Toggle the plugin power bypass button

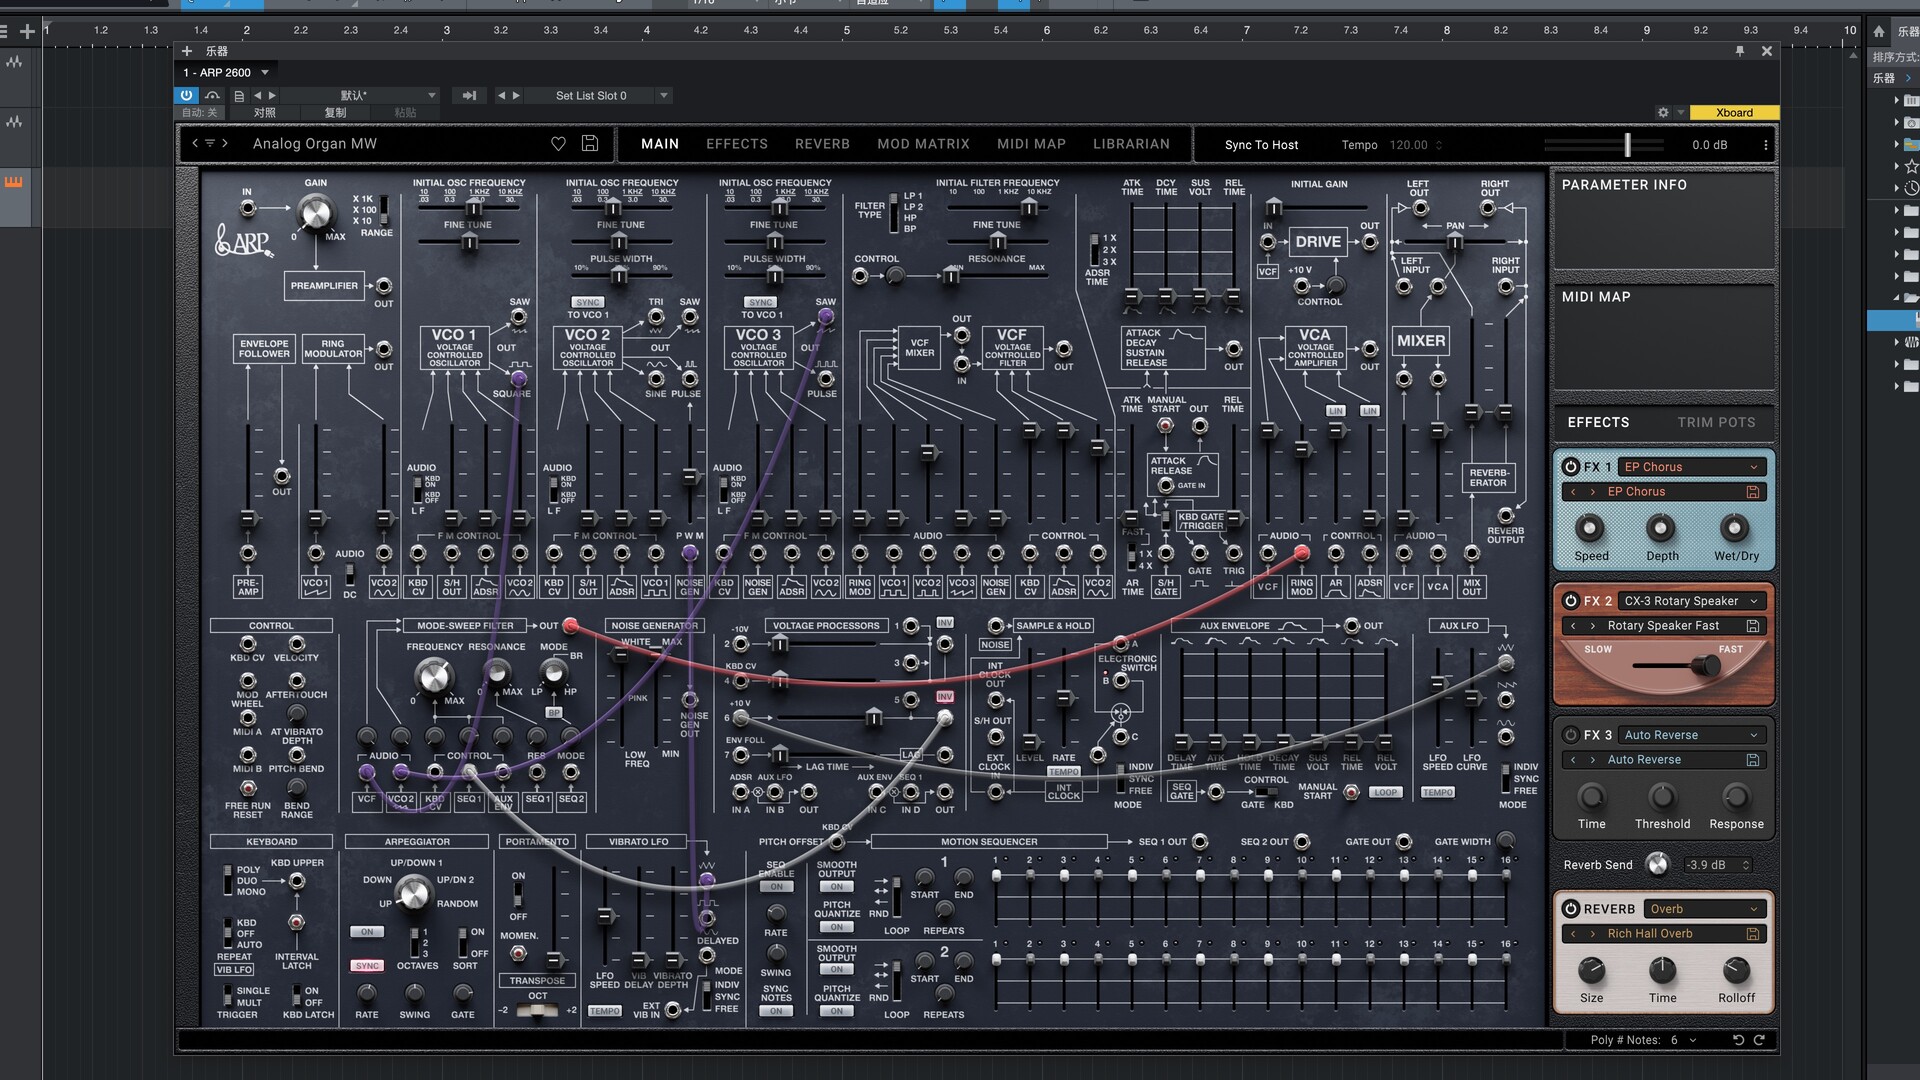click(186, 95)
